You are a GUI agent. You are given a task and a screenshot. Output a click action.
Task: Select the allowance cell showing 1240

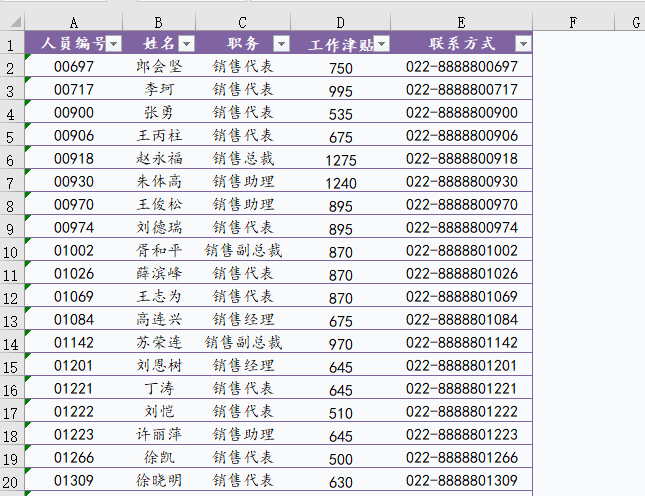coord(340,182)
